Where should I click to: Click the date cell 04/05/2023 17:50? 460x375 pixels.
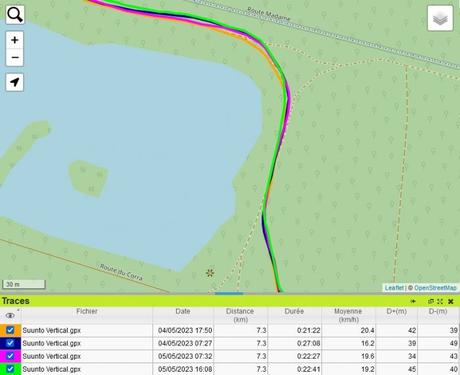185,330
